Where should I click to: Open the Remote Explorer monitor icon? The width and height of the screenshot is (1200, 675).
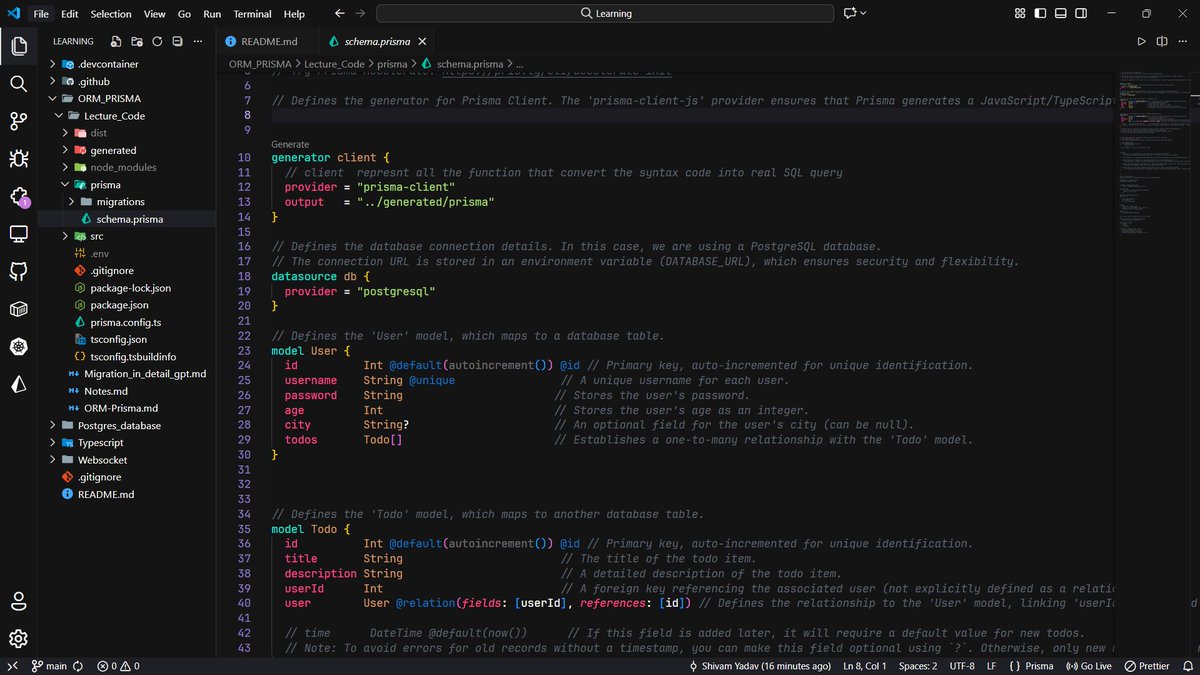coord(18,233)
